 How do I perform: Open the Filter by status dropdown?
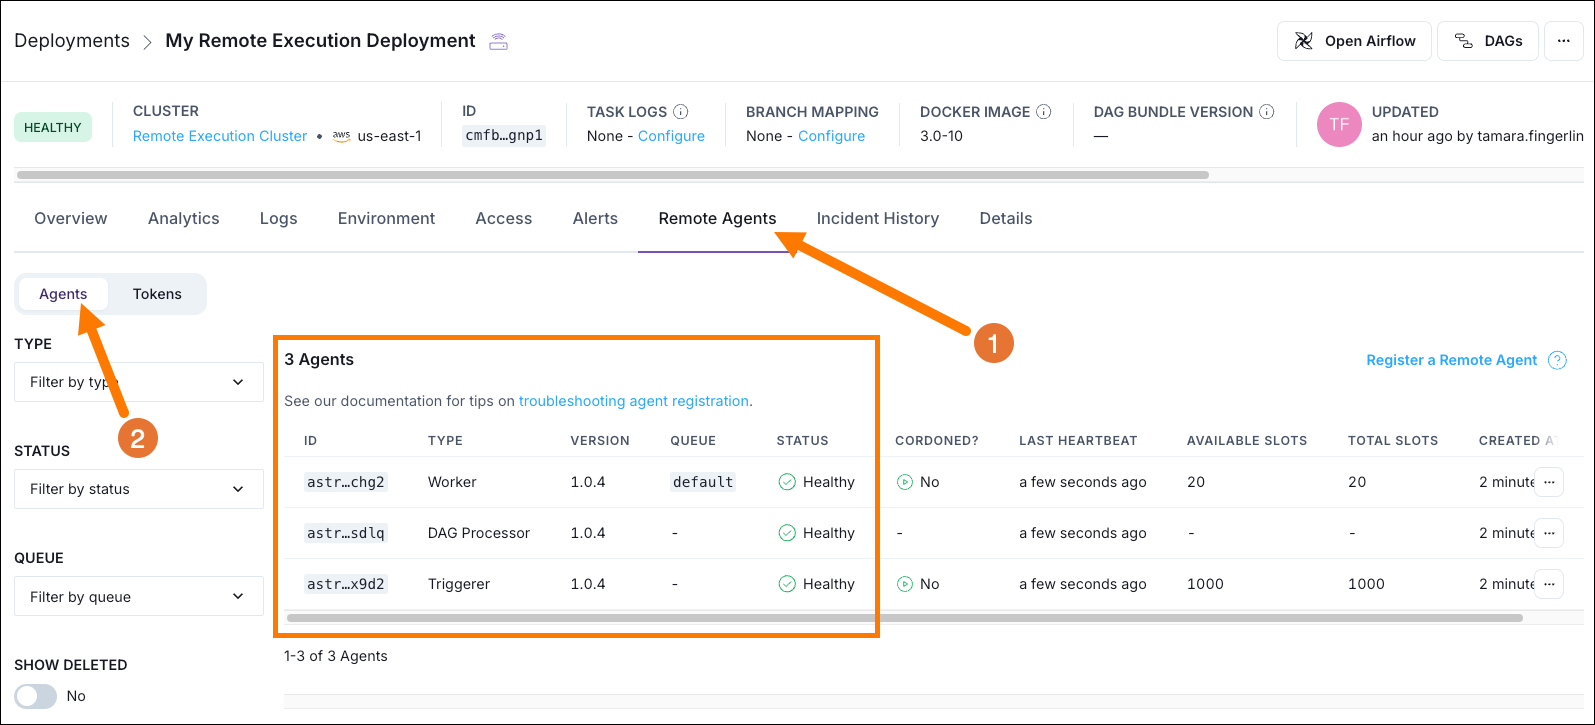point(139,489)
